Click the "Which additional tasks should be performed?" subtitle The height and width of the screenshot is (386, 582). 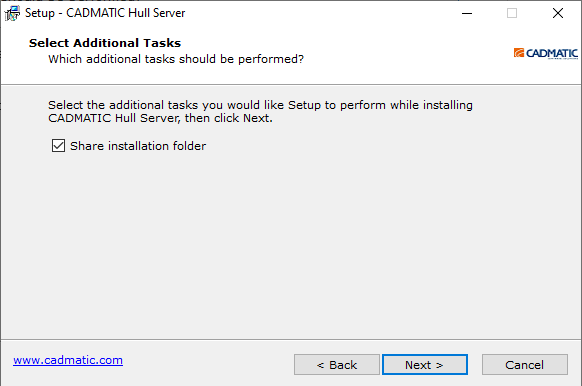point(176,59)
